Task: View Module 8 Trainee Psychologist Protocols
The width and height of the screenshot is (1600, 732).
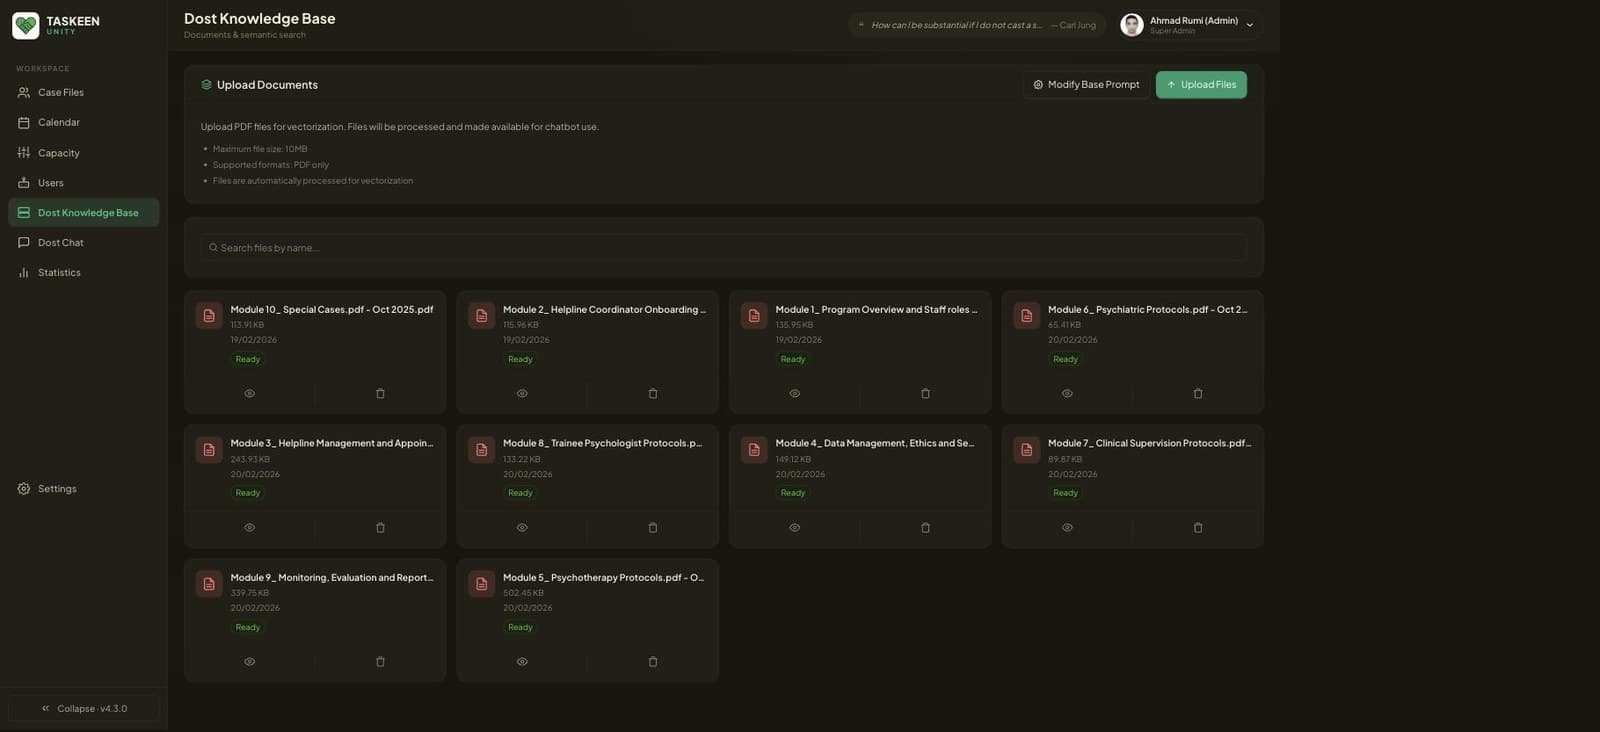Action: pos(522,528)
